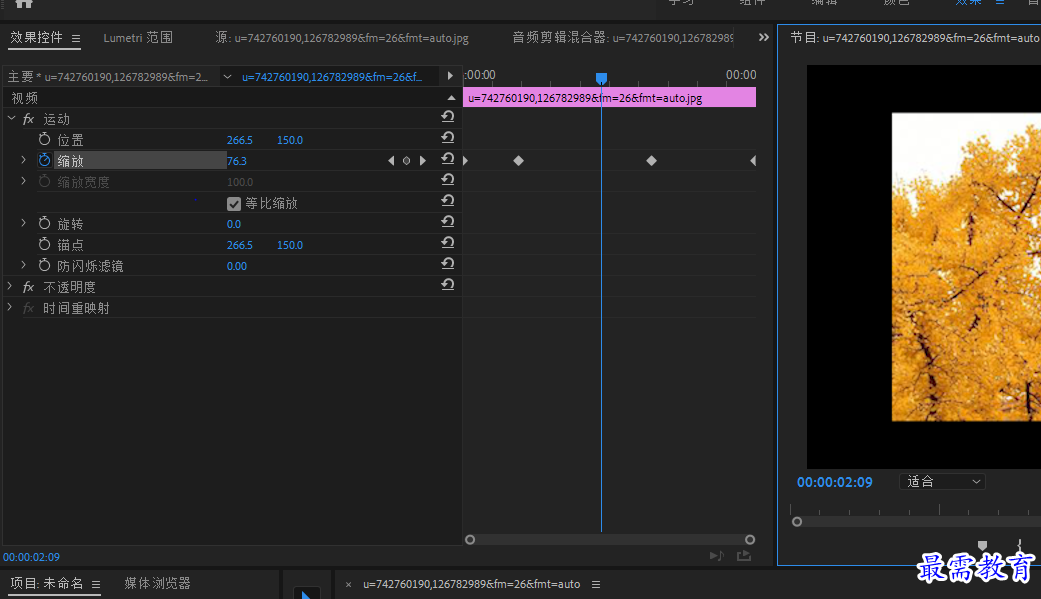Toggle animation stopwatch for 位置
This screenshot has height=599, width=1041.
click(x=44, y=139)
